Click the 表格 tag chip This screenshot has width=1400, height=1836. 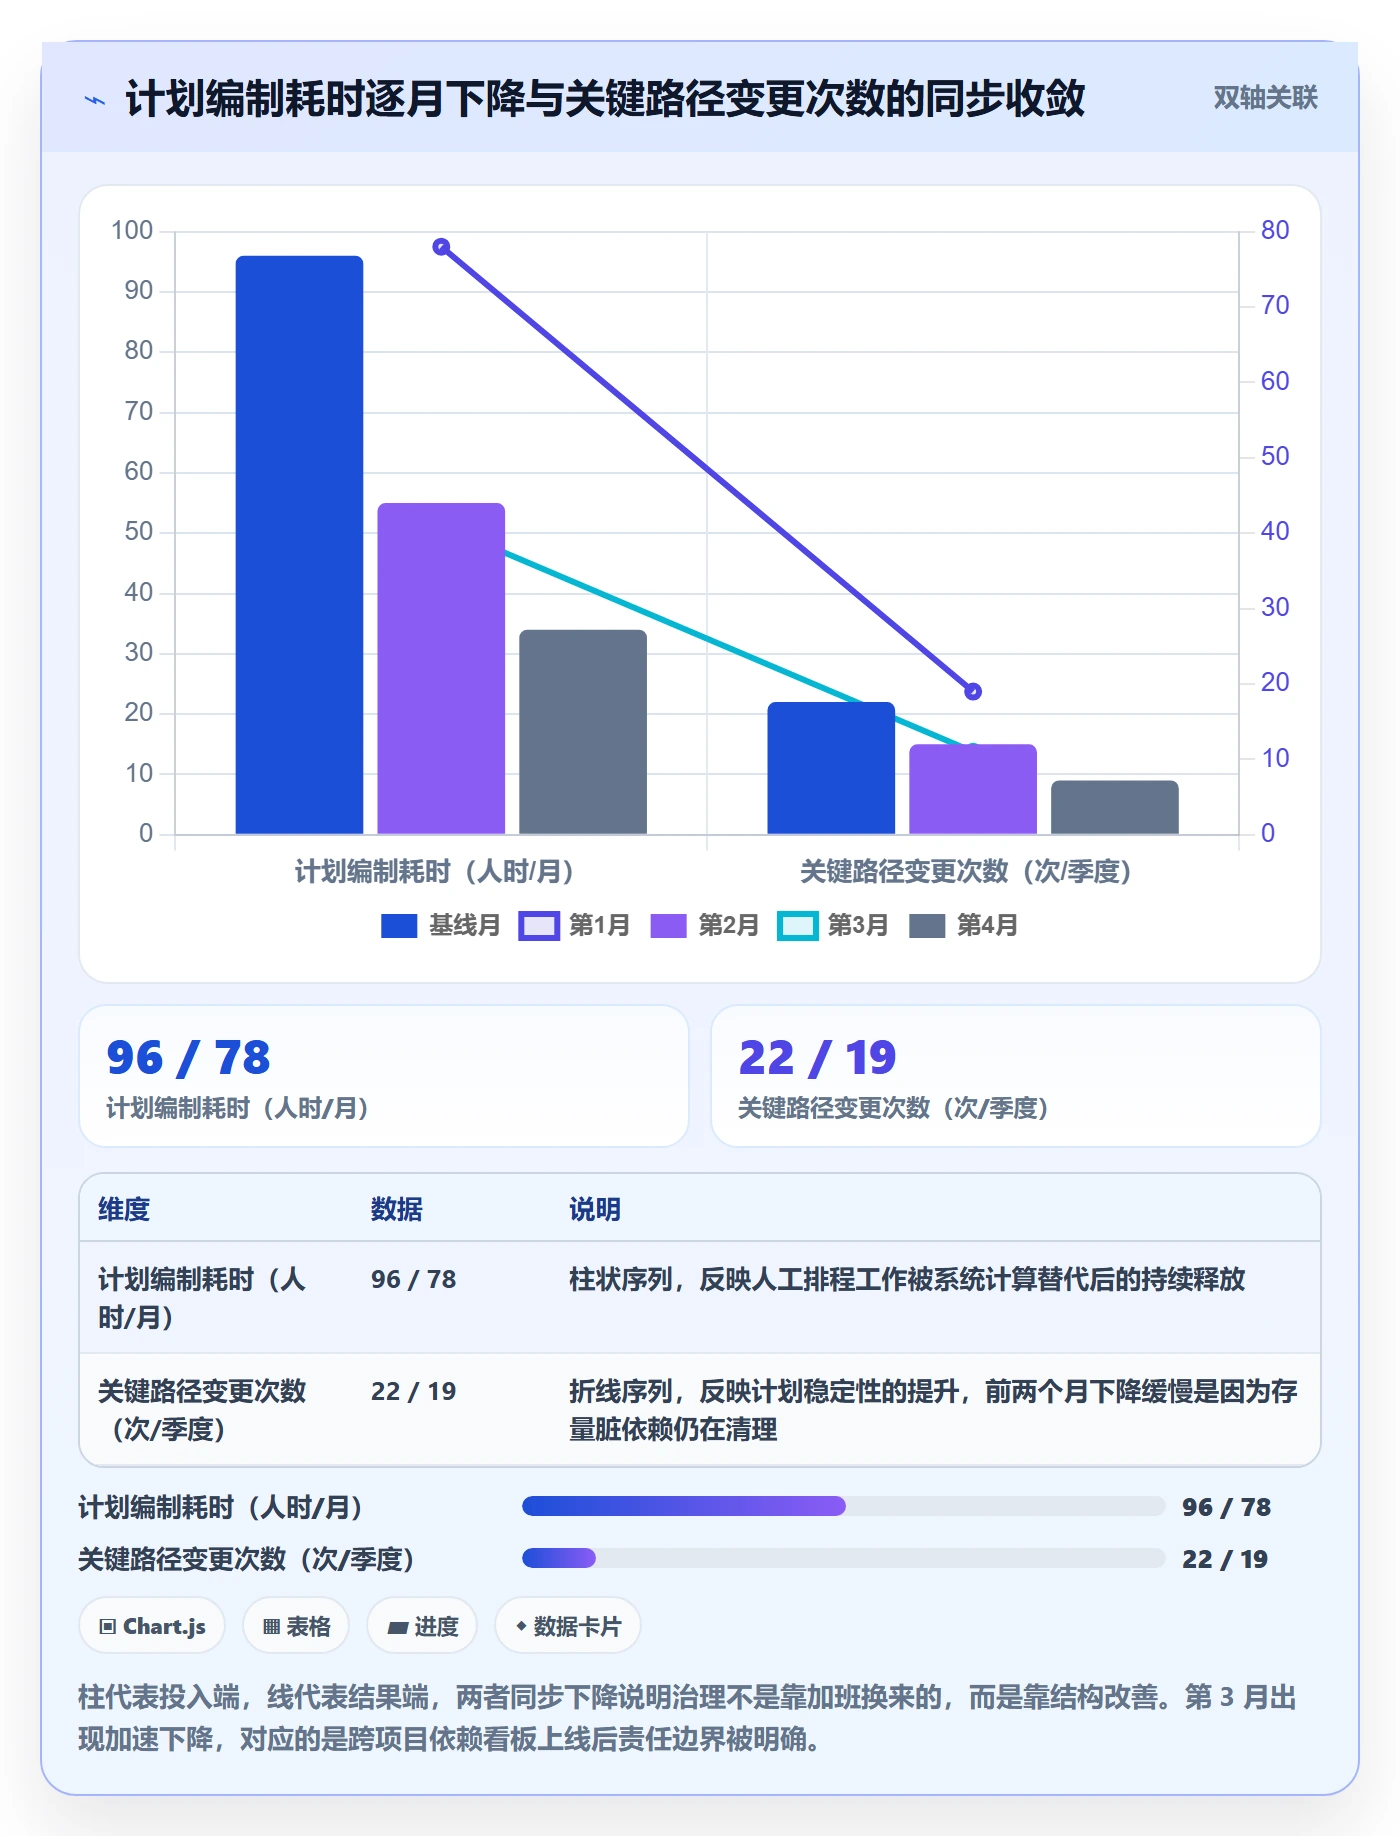point(296,1626)
